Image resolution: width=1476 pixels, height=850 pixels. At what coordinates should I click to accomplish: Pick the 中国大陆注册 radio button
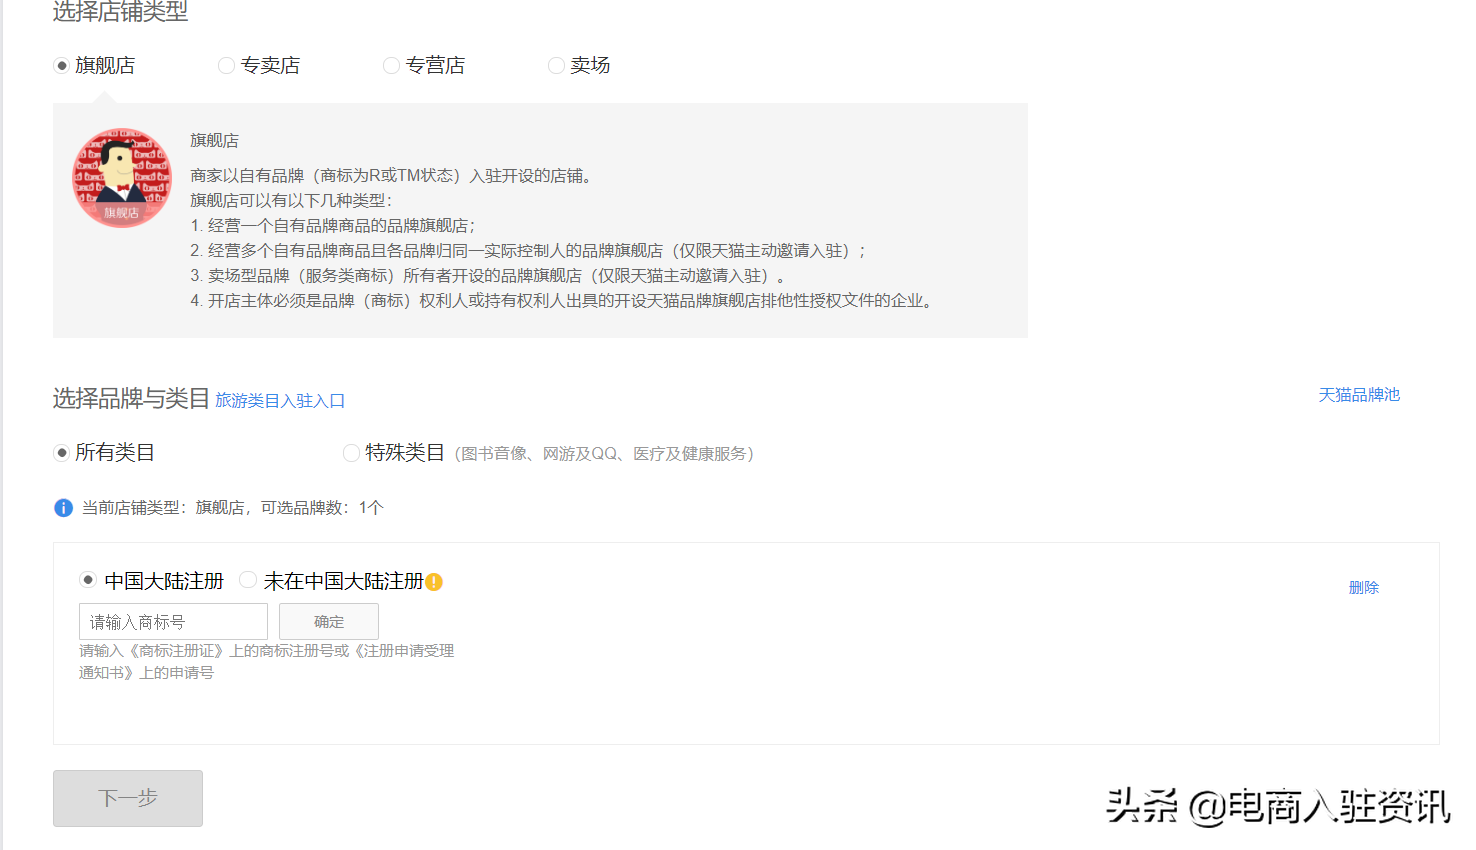pos(88,580)
